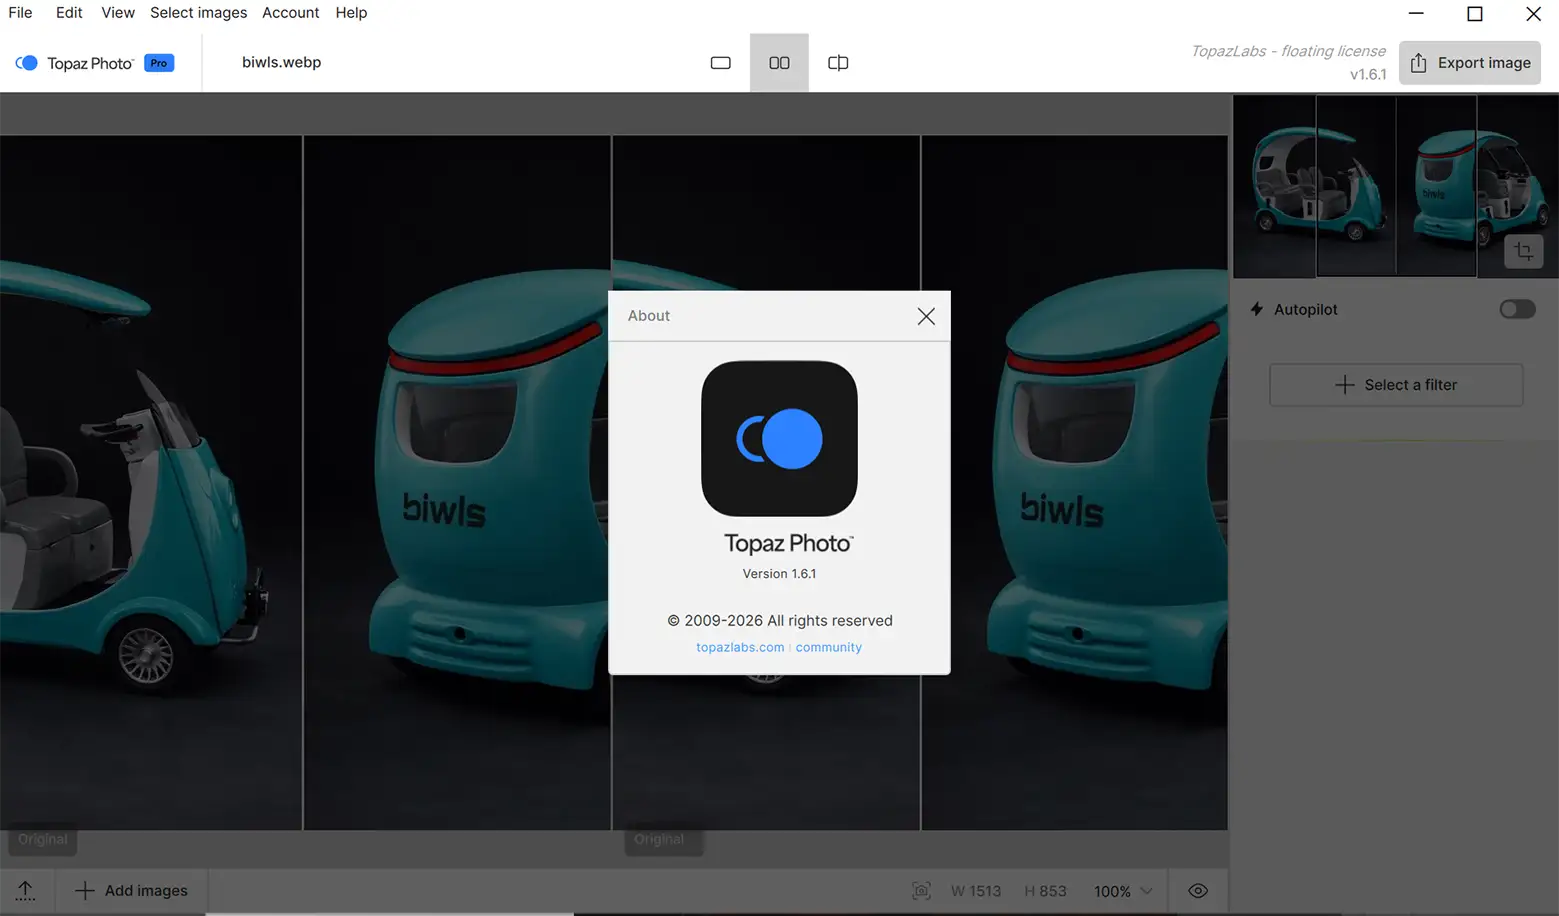The height and width of the screenshot is (916, 1559).
Task: Click the biwls.webp file name
Action: point(281,62)
